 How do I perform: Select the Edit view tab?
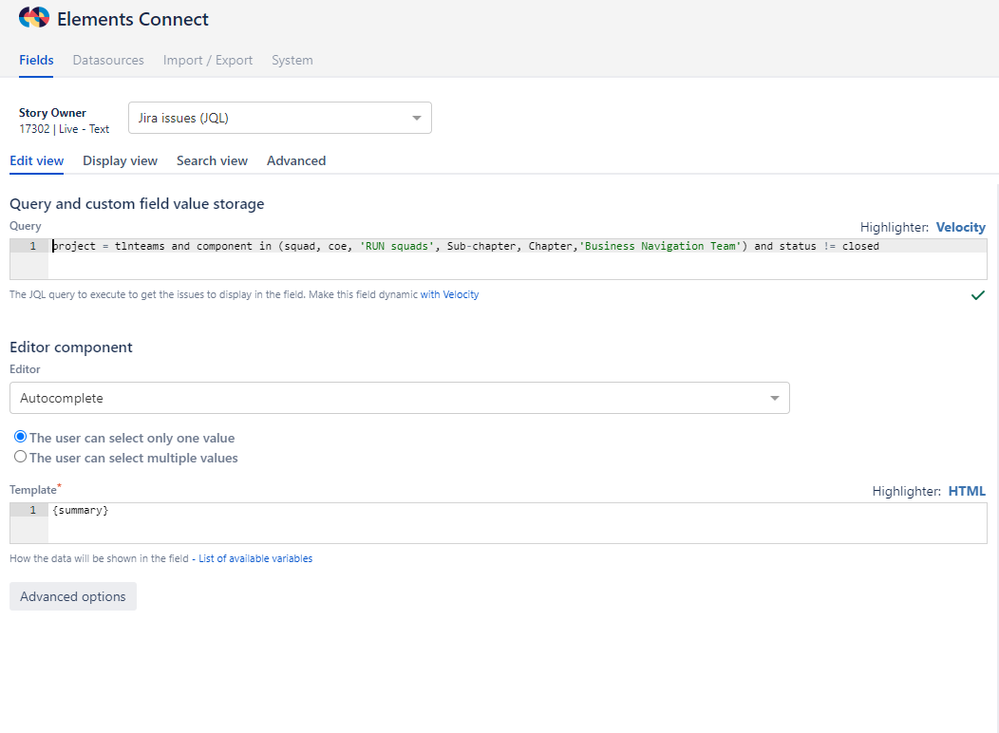36,161
